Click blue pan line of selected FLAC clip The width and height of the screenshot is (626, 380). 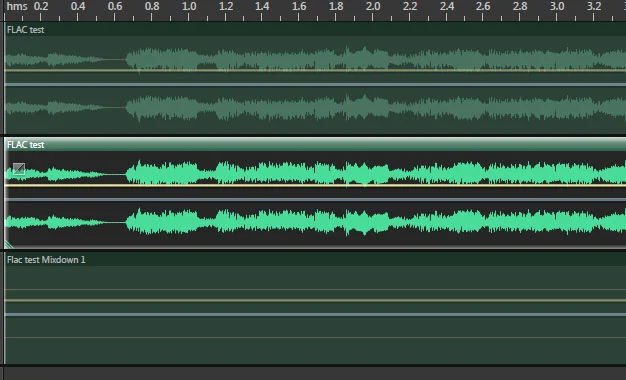(x=315, y=200)
